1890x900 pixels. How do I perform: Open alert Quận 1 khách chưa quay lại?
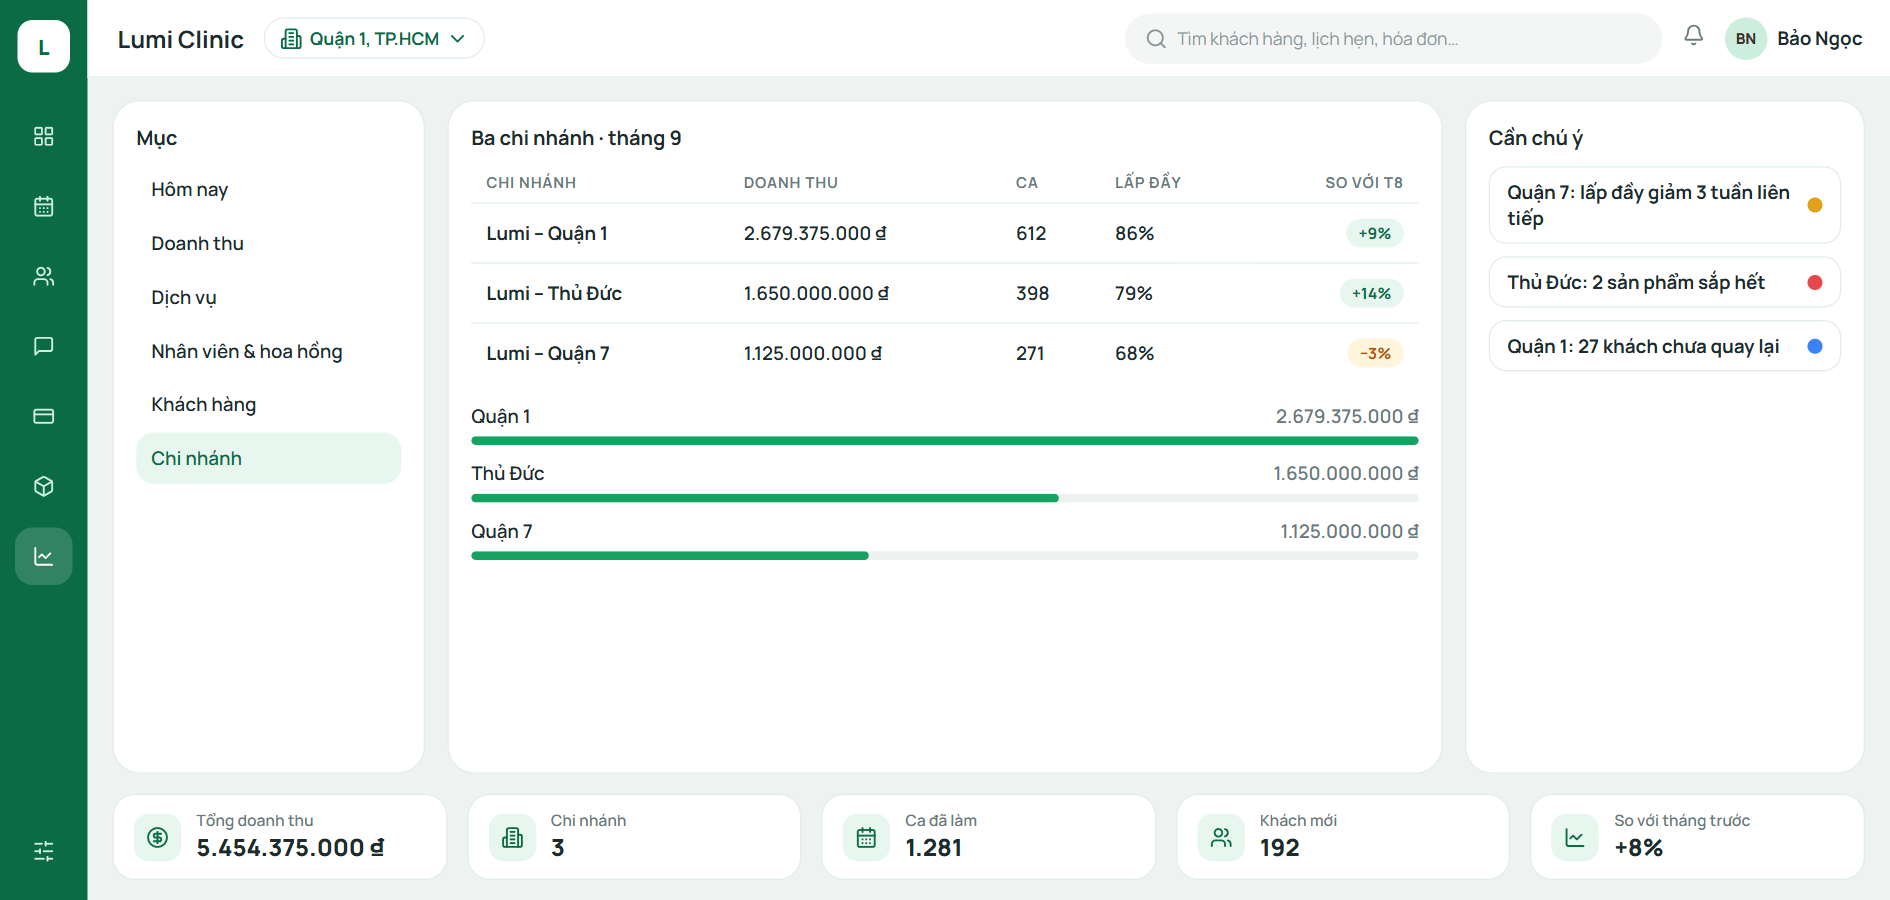click(x=1664, y=346)
